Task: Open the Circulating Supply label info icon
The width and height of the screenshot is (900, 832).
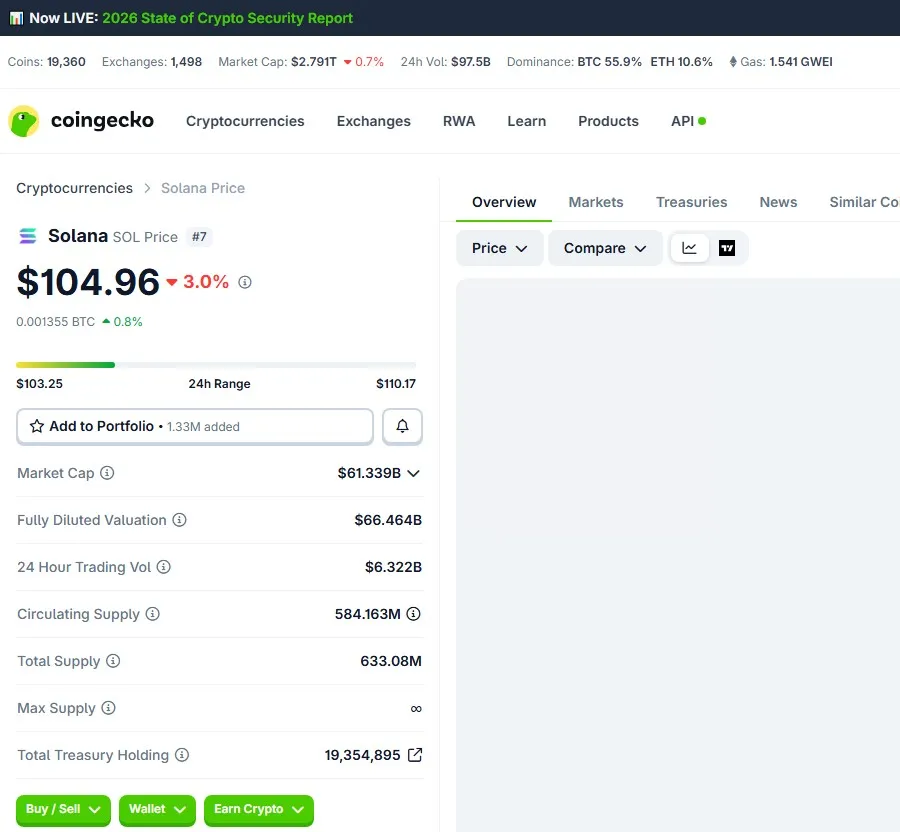Action: coord(153,614)
